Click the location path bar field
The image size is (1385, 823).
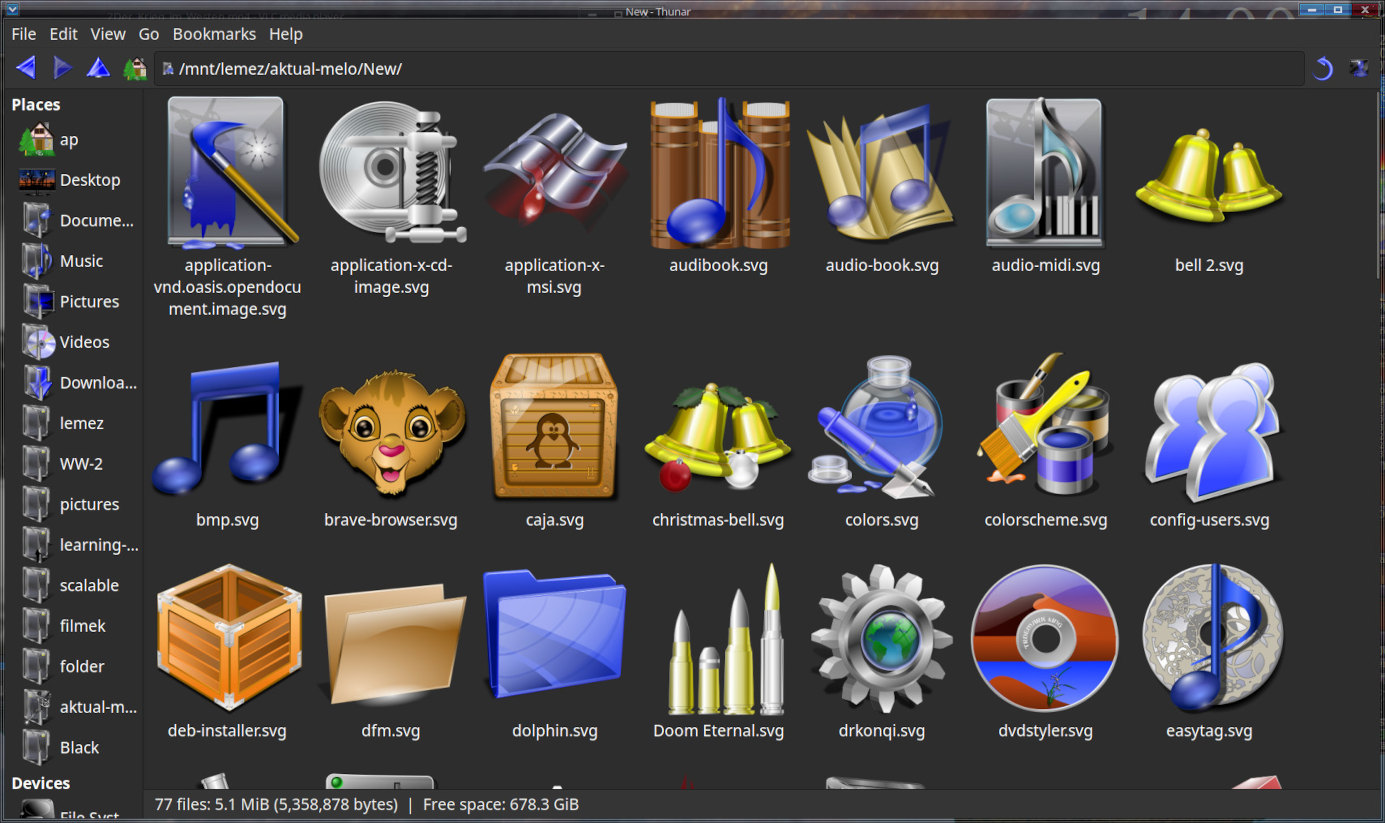click(x=730, y=69)
